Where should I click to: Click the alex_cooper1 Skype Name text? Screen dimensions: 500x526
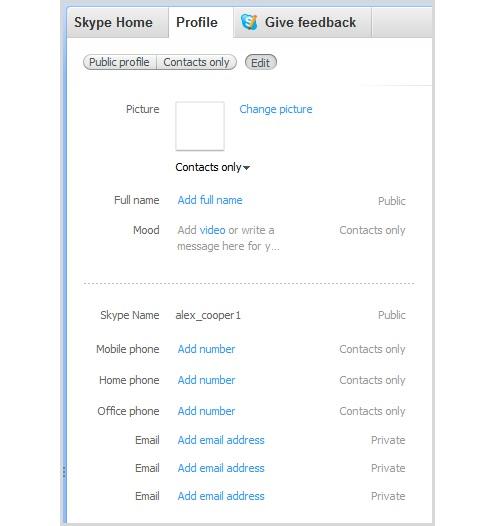[208, 315]
